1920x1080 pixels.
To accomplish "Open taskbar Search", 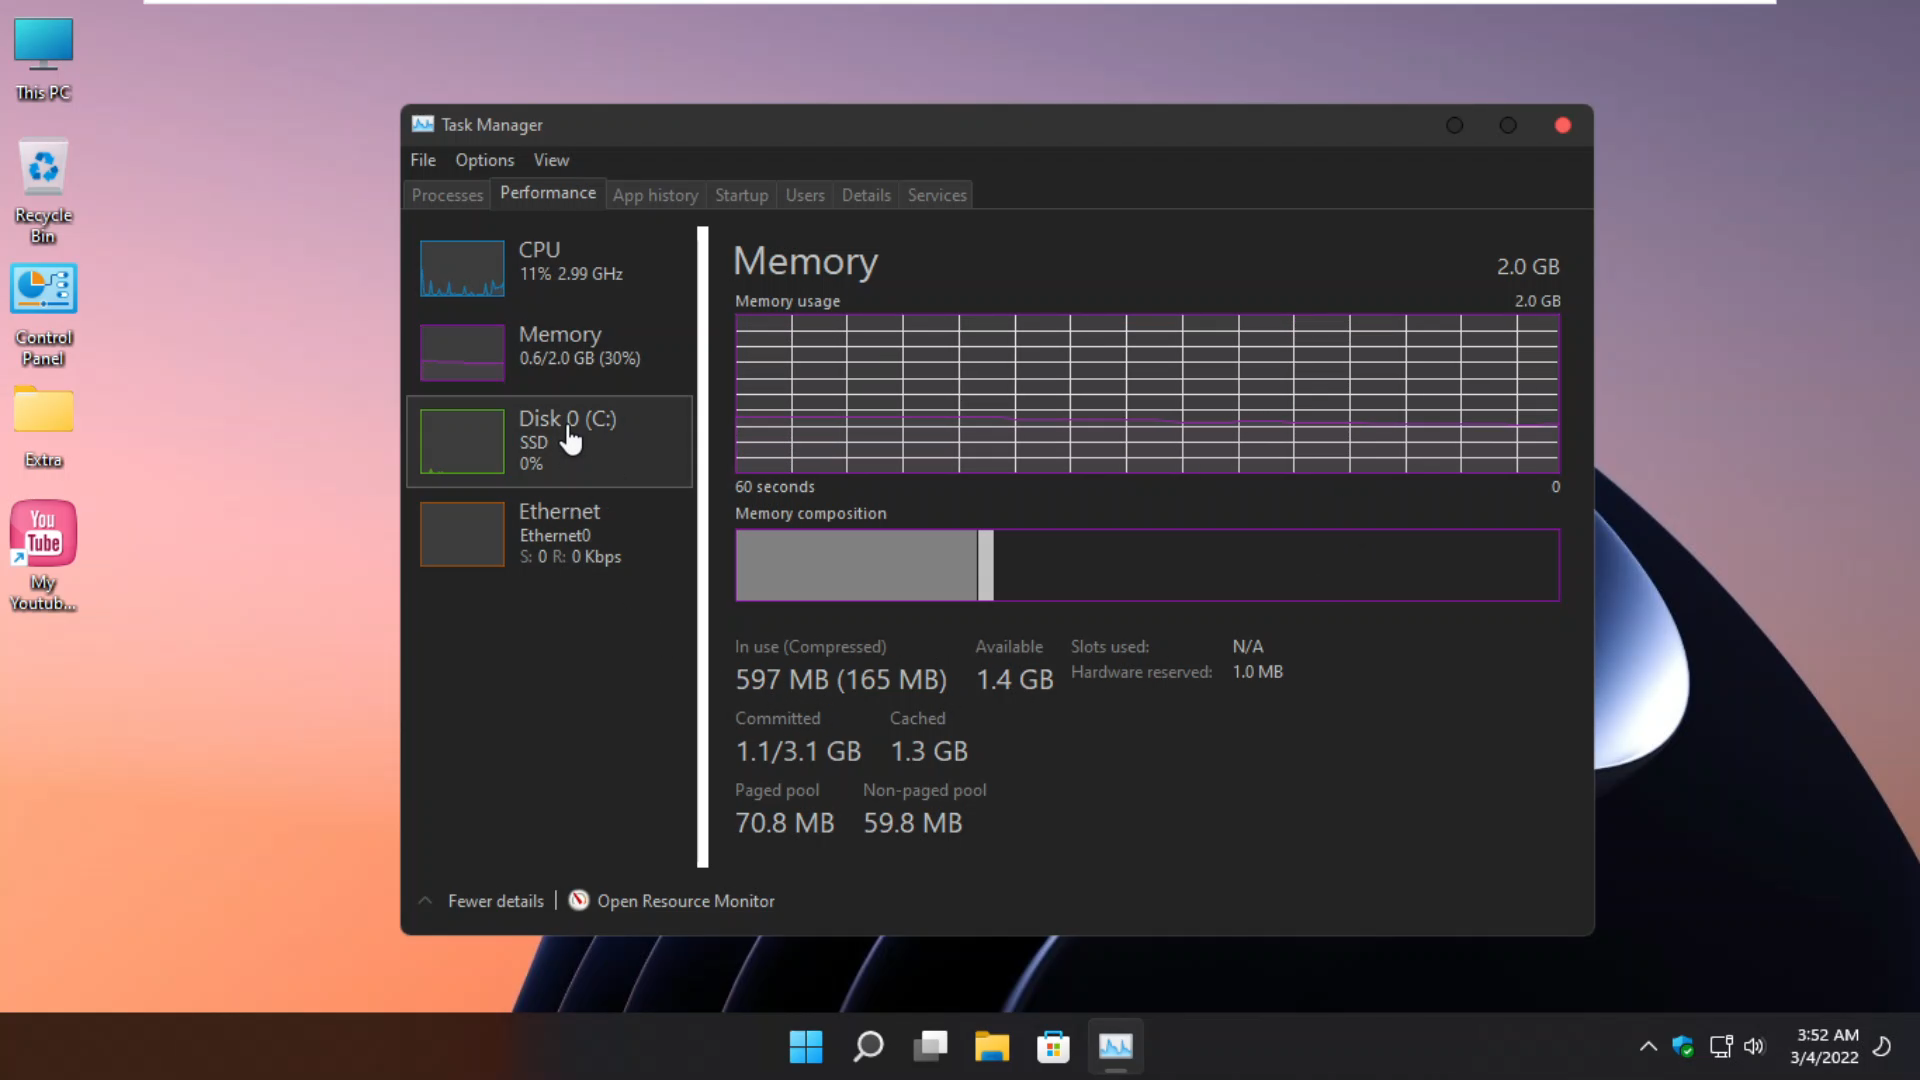I will click(868, 1047).
